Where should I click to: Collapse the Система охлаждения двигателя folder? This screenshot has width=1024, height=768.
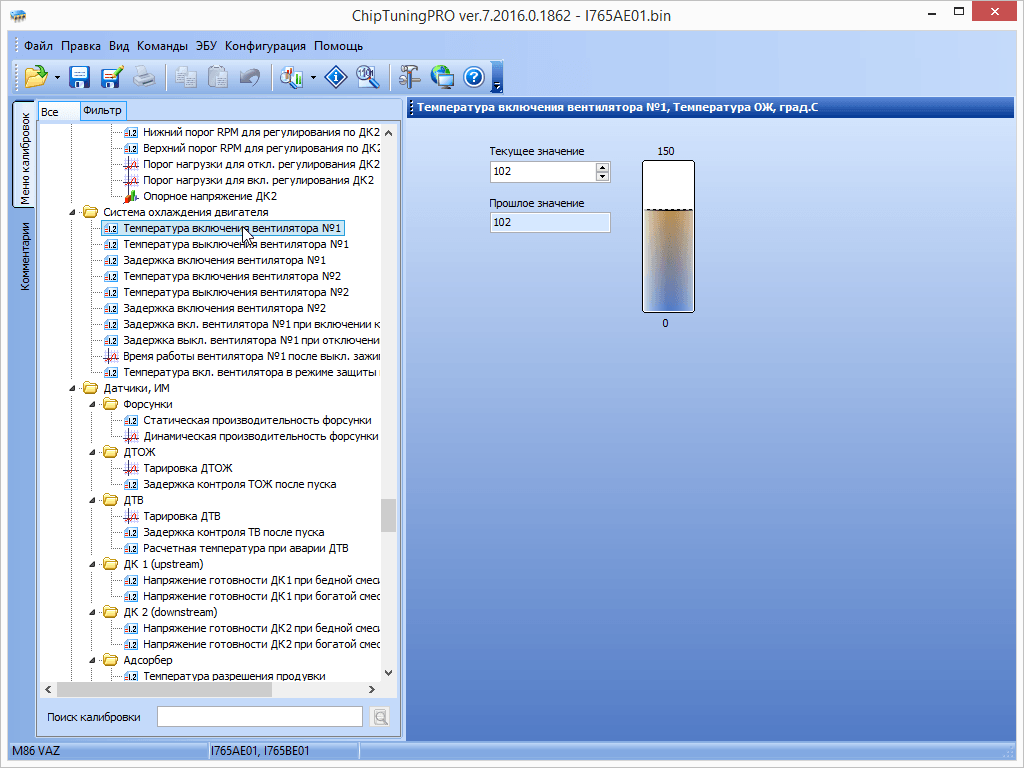click(x=72, y=212)
